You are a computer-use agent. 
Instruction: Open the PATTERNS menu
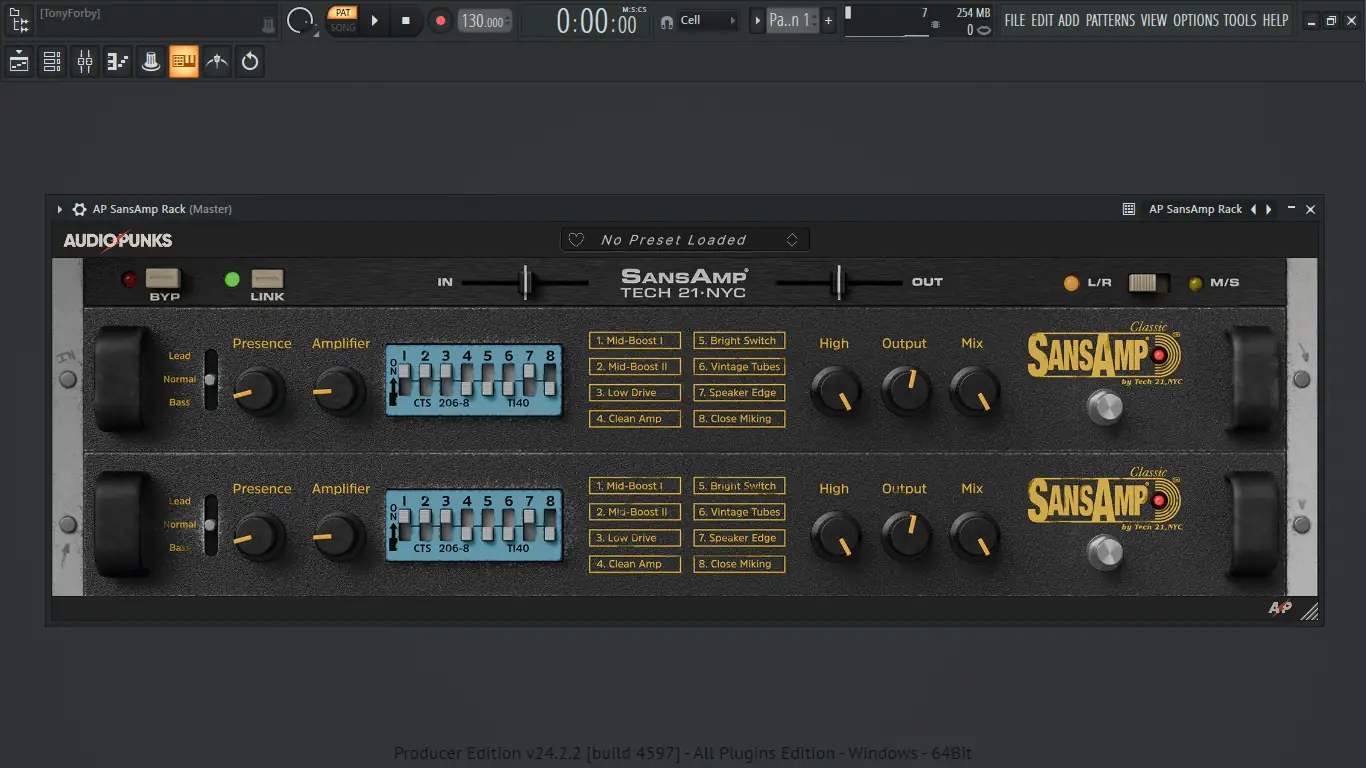1110,20
